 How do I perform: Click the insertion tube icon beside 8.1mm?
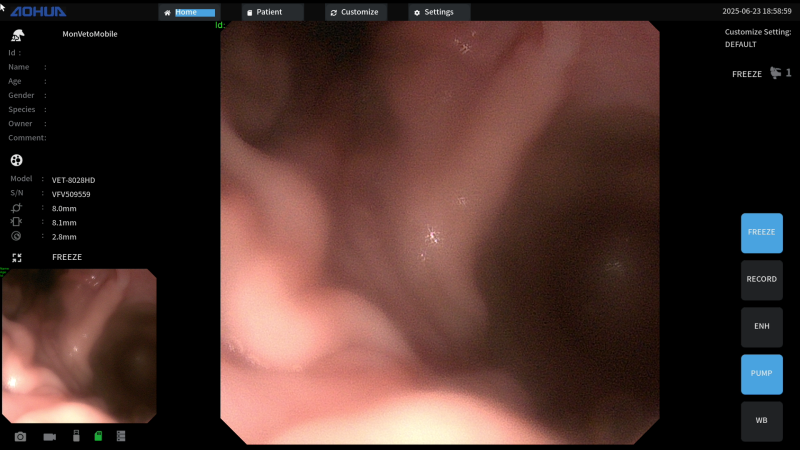(x=16, y=222)
